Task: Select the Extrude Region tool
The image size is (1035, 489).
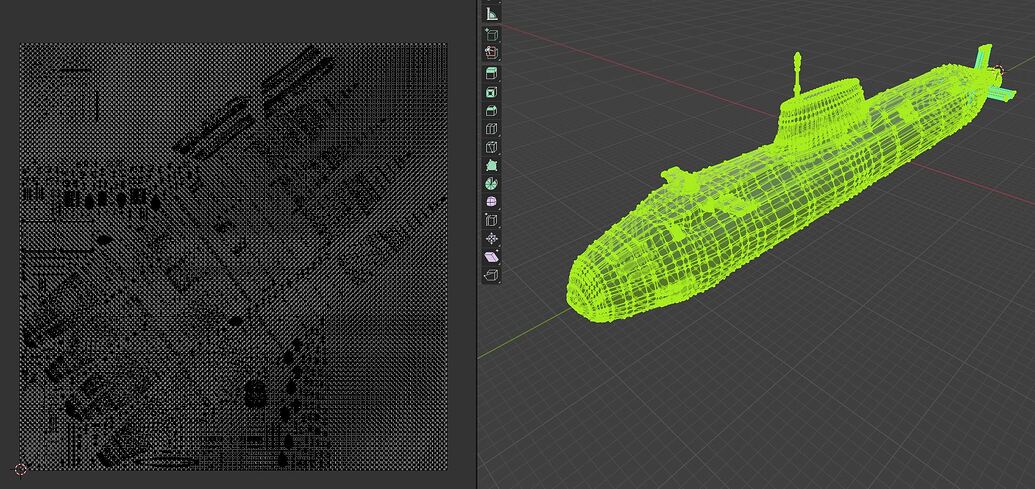Action: (491, 73)
